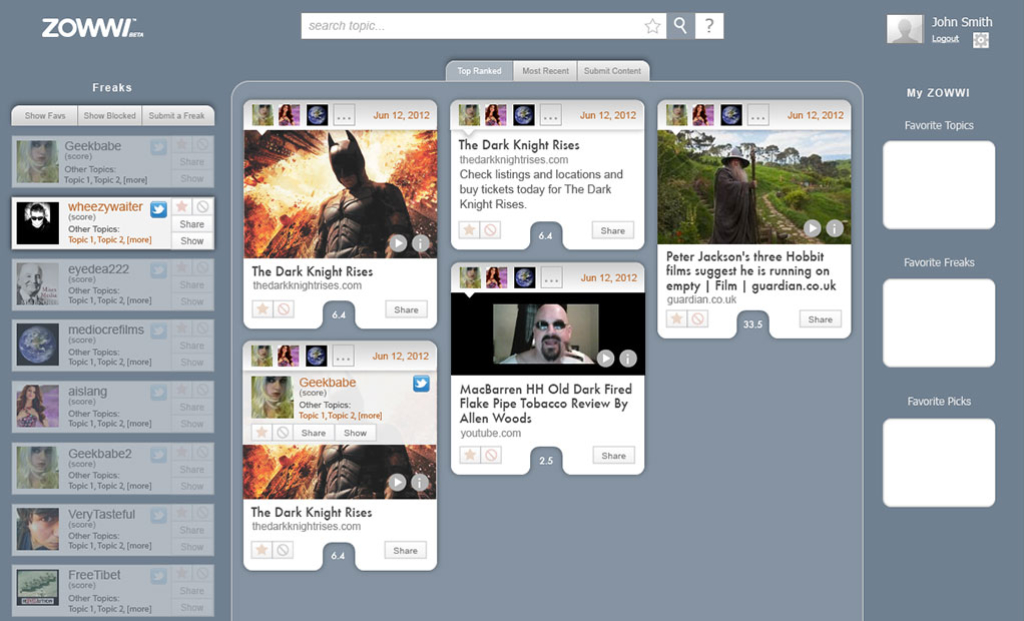Screen dimensions: 1024x621
Task: Click Share on the 'Check listings' card
Action: 613,231
